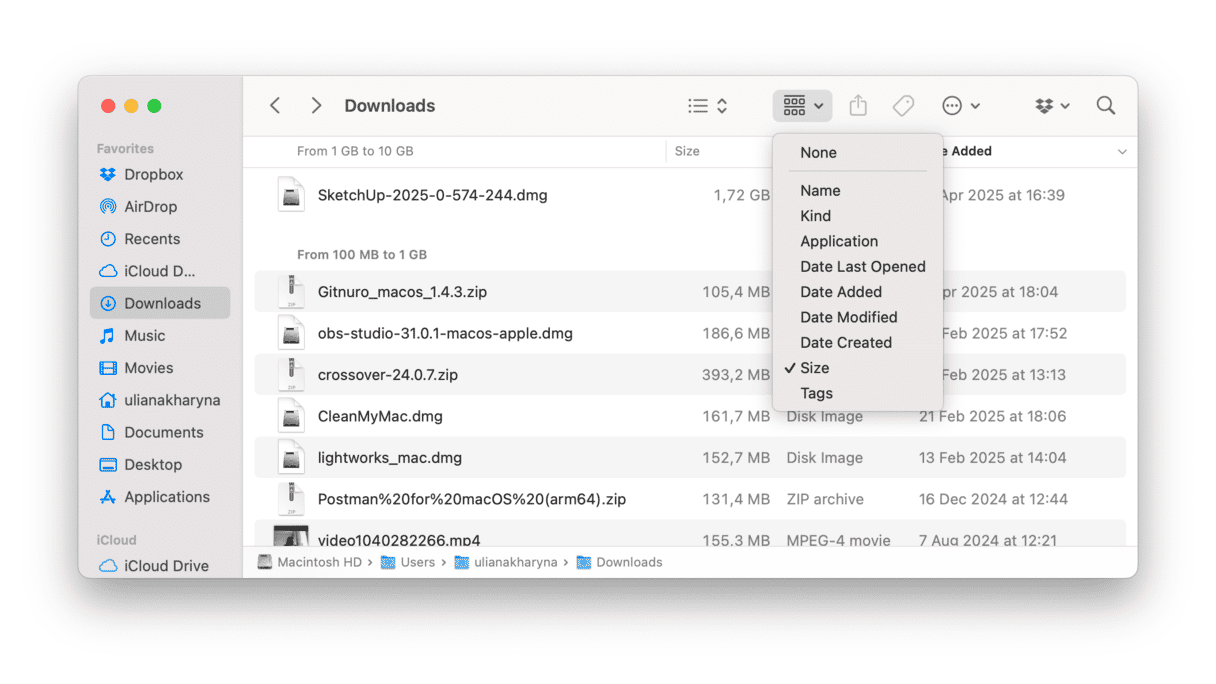
Task: Choose Kind from the grouping menu
Action: pos(815,216)
